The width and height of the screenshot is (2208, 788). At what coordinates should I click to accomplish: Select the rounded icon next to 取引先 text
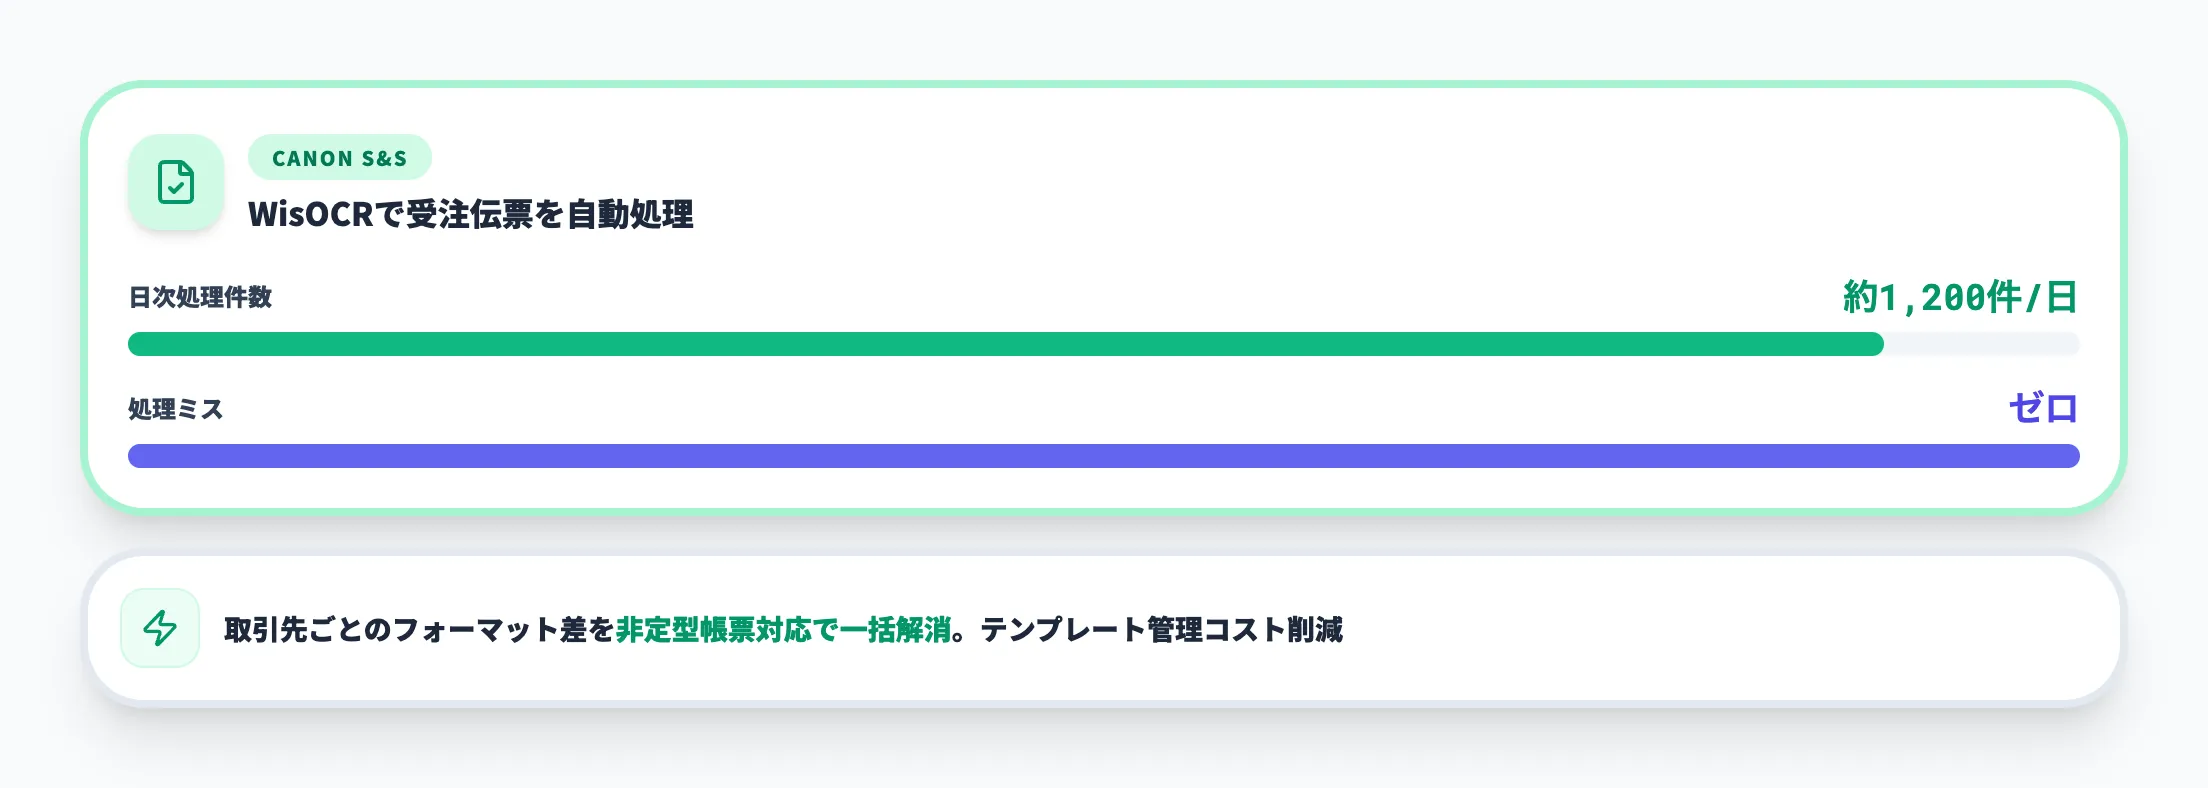coord(160,629)
